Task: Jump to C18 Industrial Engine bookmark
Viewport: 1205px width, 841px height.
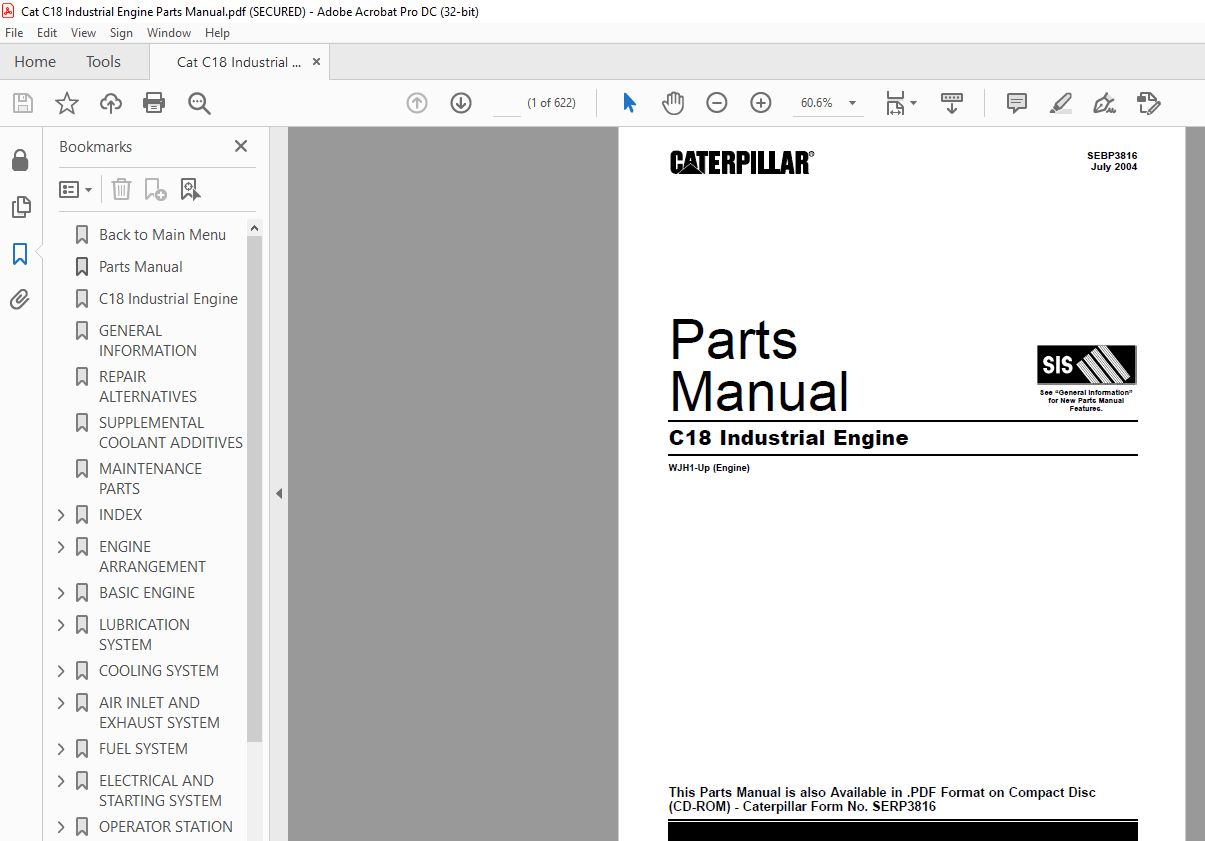Action: click(168, 299)
